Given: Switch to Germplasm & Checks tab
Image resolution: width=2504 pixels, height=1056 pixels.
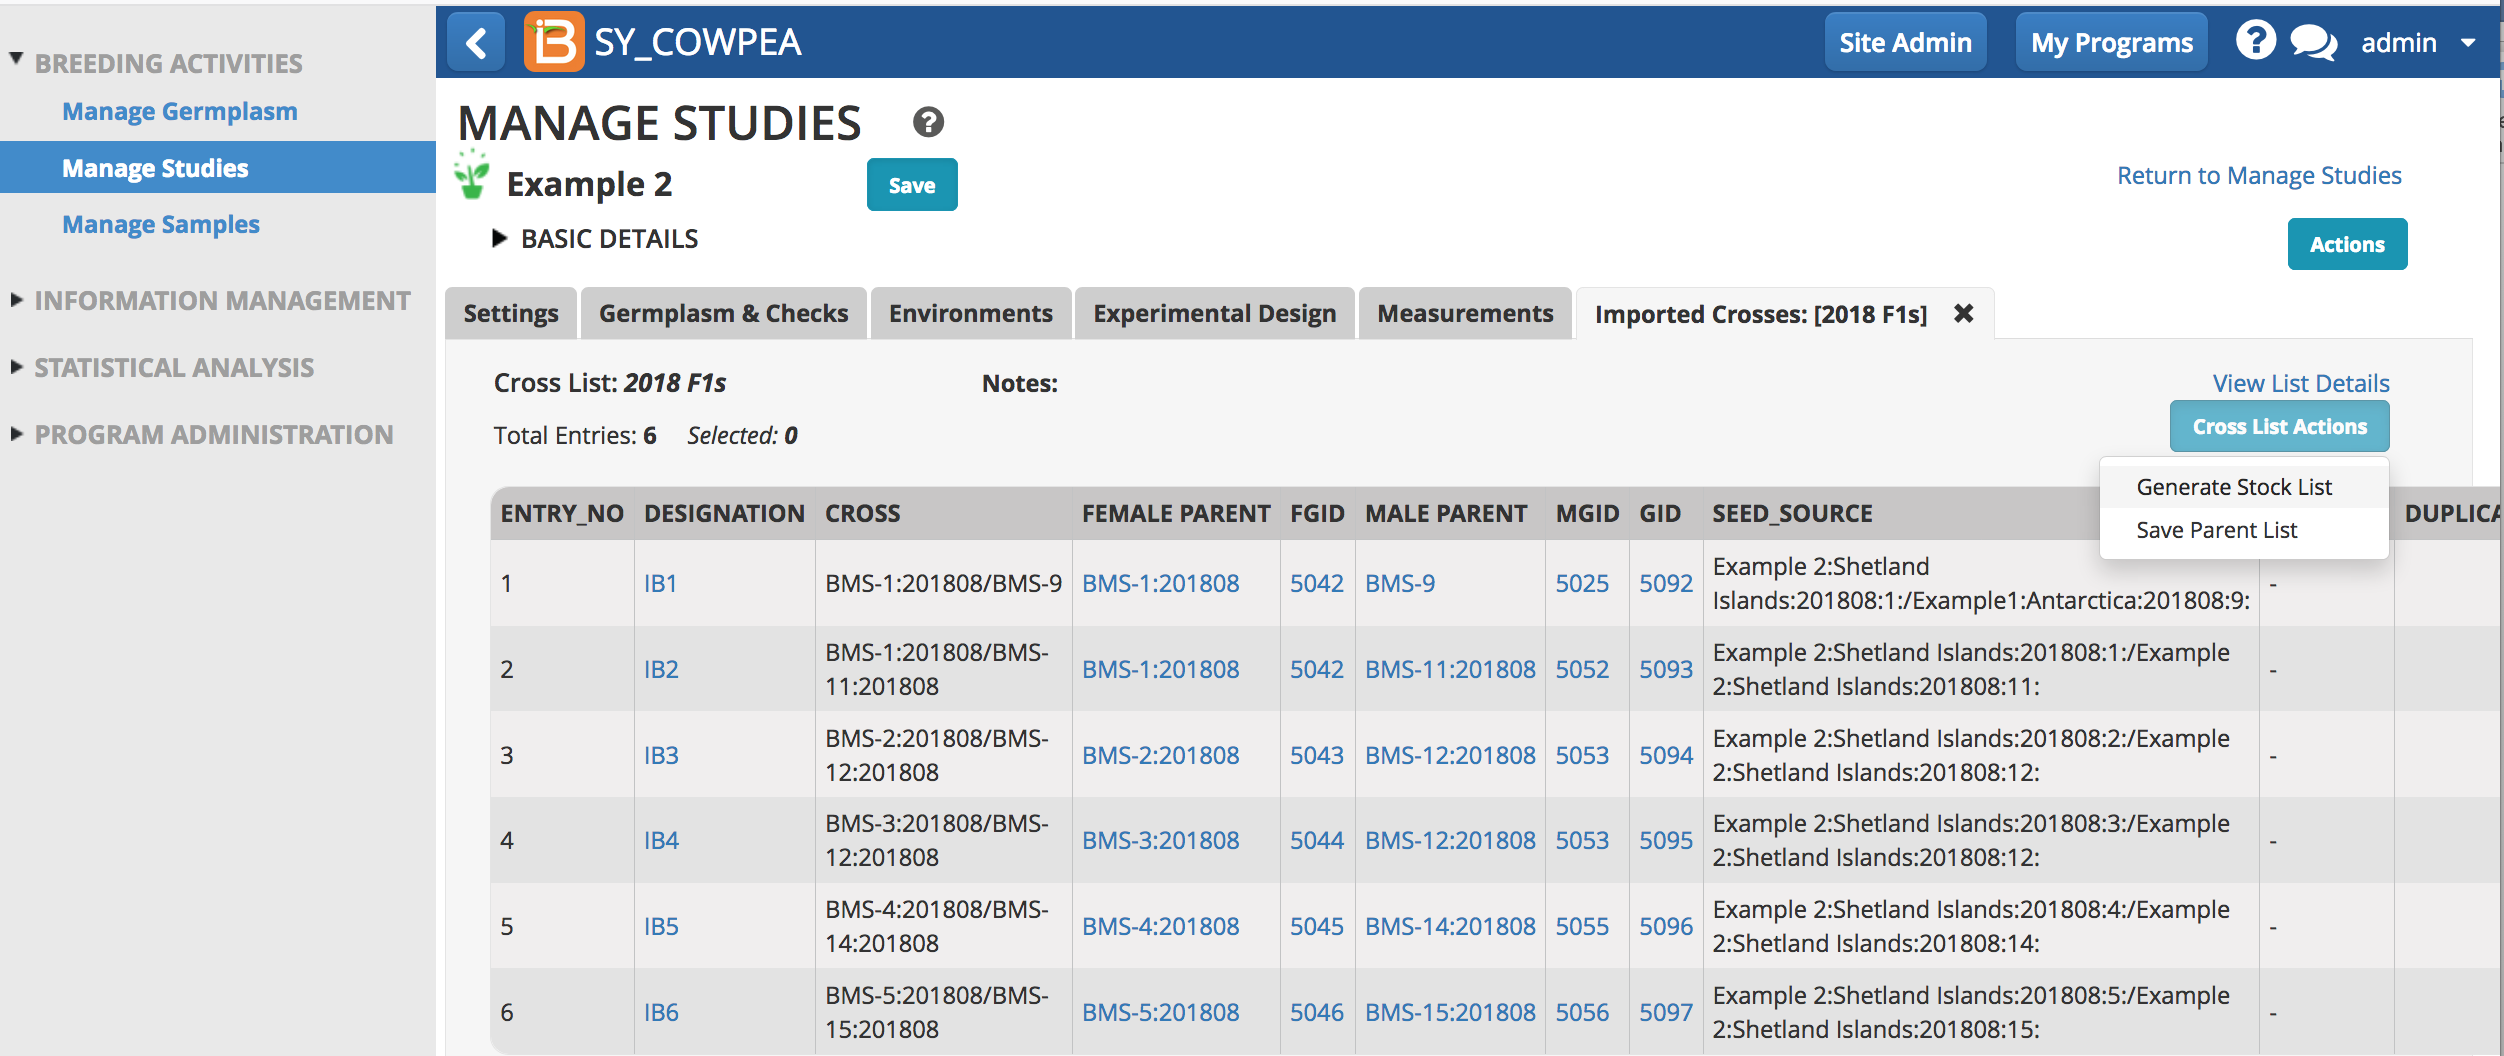Looking at the screenshot, I should point(724,313).
